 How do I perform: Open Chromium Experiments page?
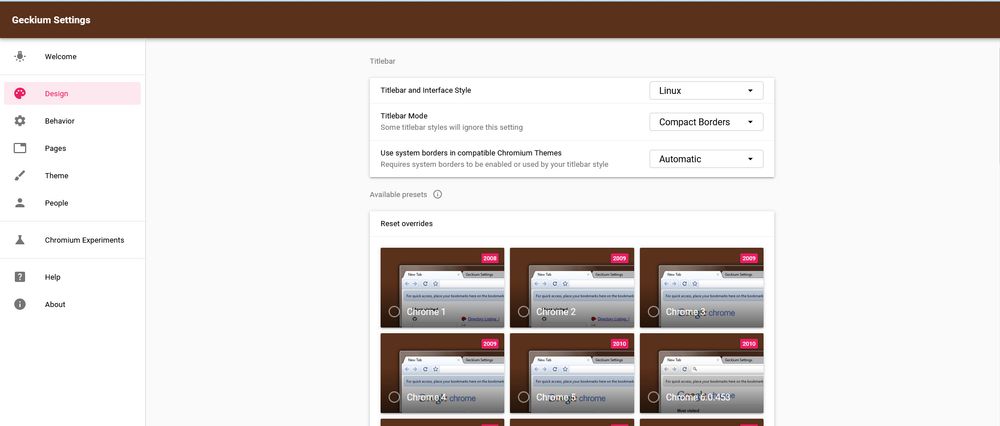tap(73, 240)
